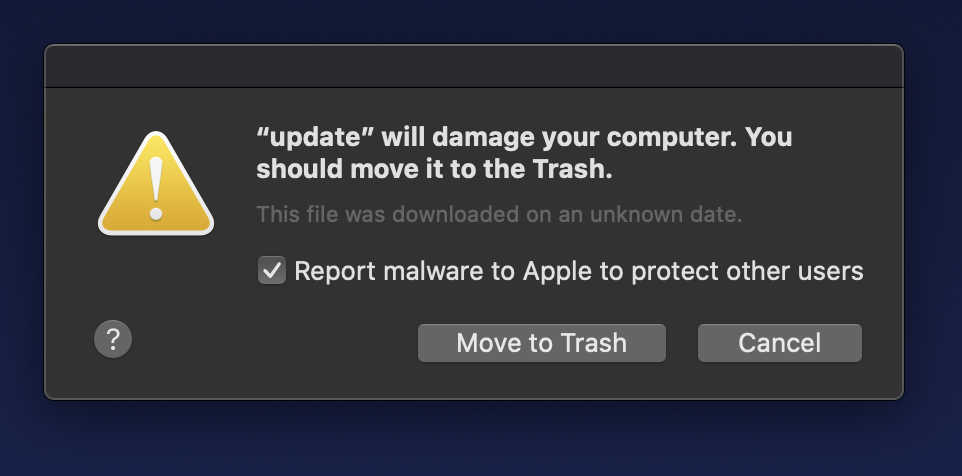962x476 pixels.
Task: Toggle the checkmark box beside Report malware
Action: pos(272,270)
